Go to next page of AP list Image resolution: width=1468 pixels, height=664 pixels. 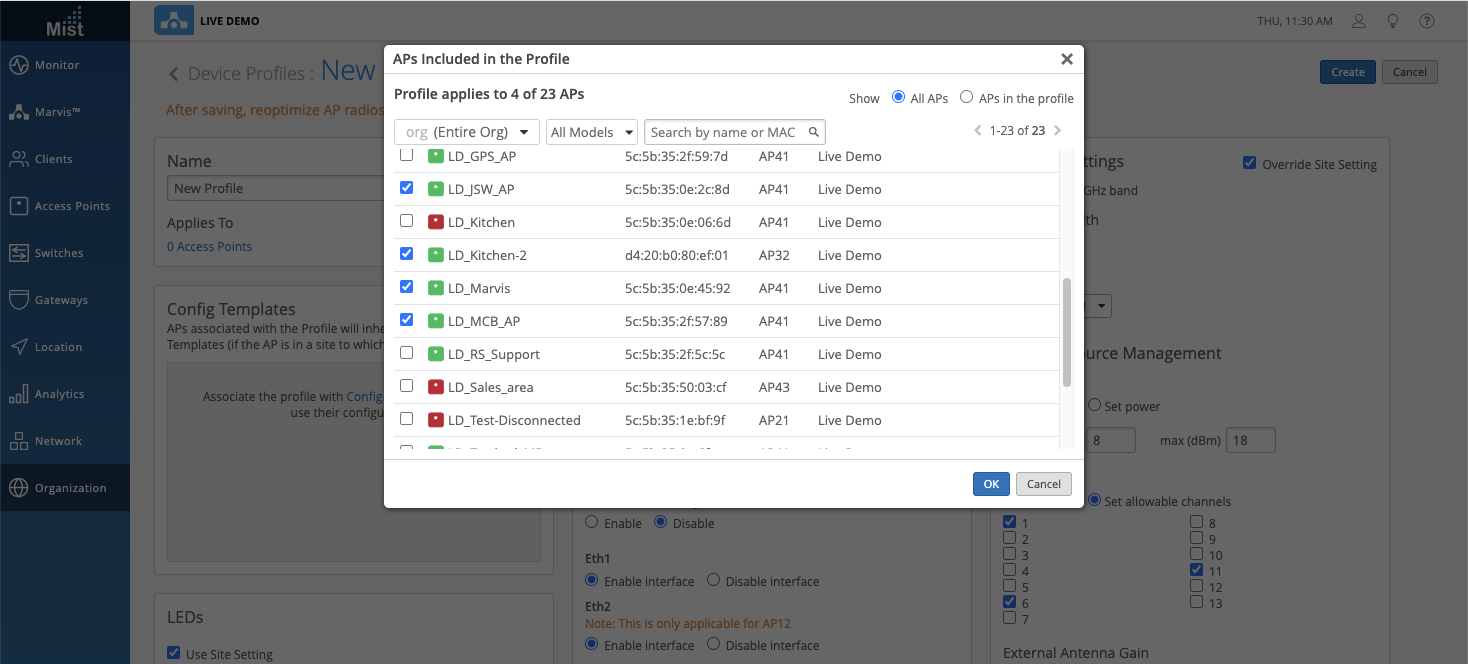(1058, 131)
